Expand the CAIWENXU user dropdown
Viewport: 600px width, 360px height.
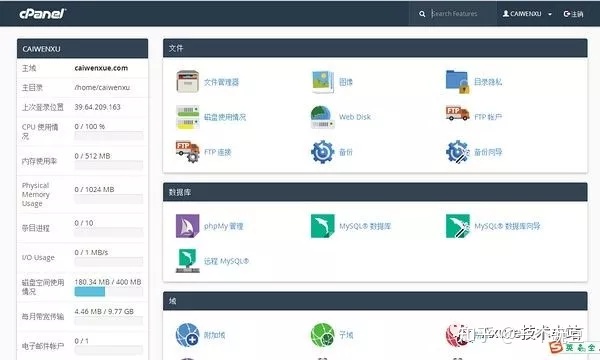tap(527, 14)
